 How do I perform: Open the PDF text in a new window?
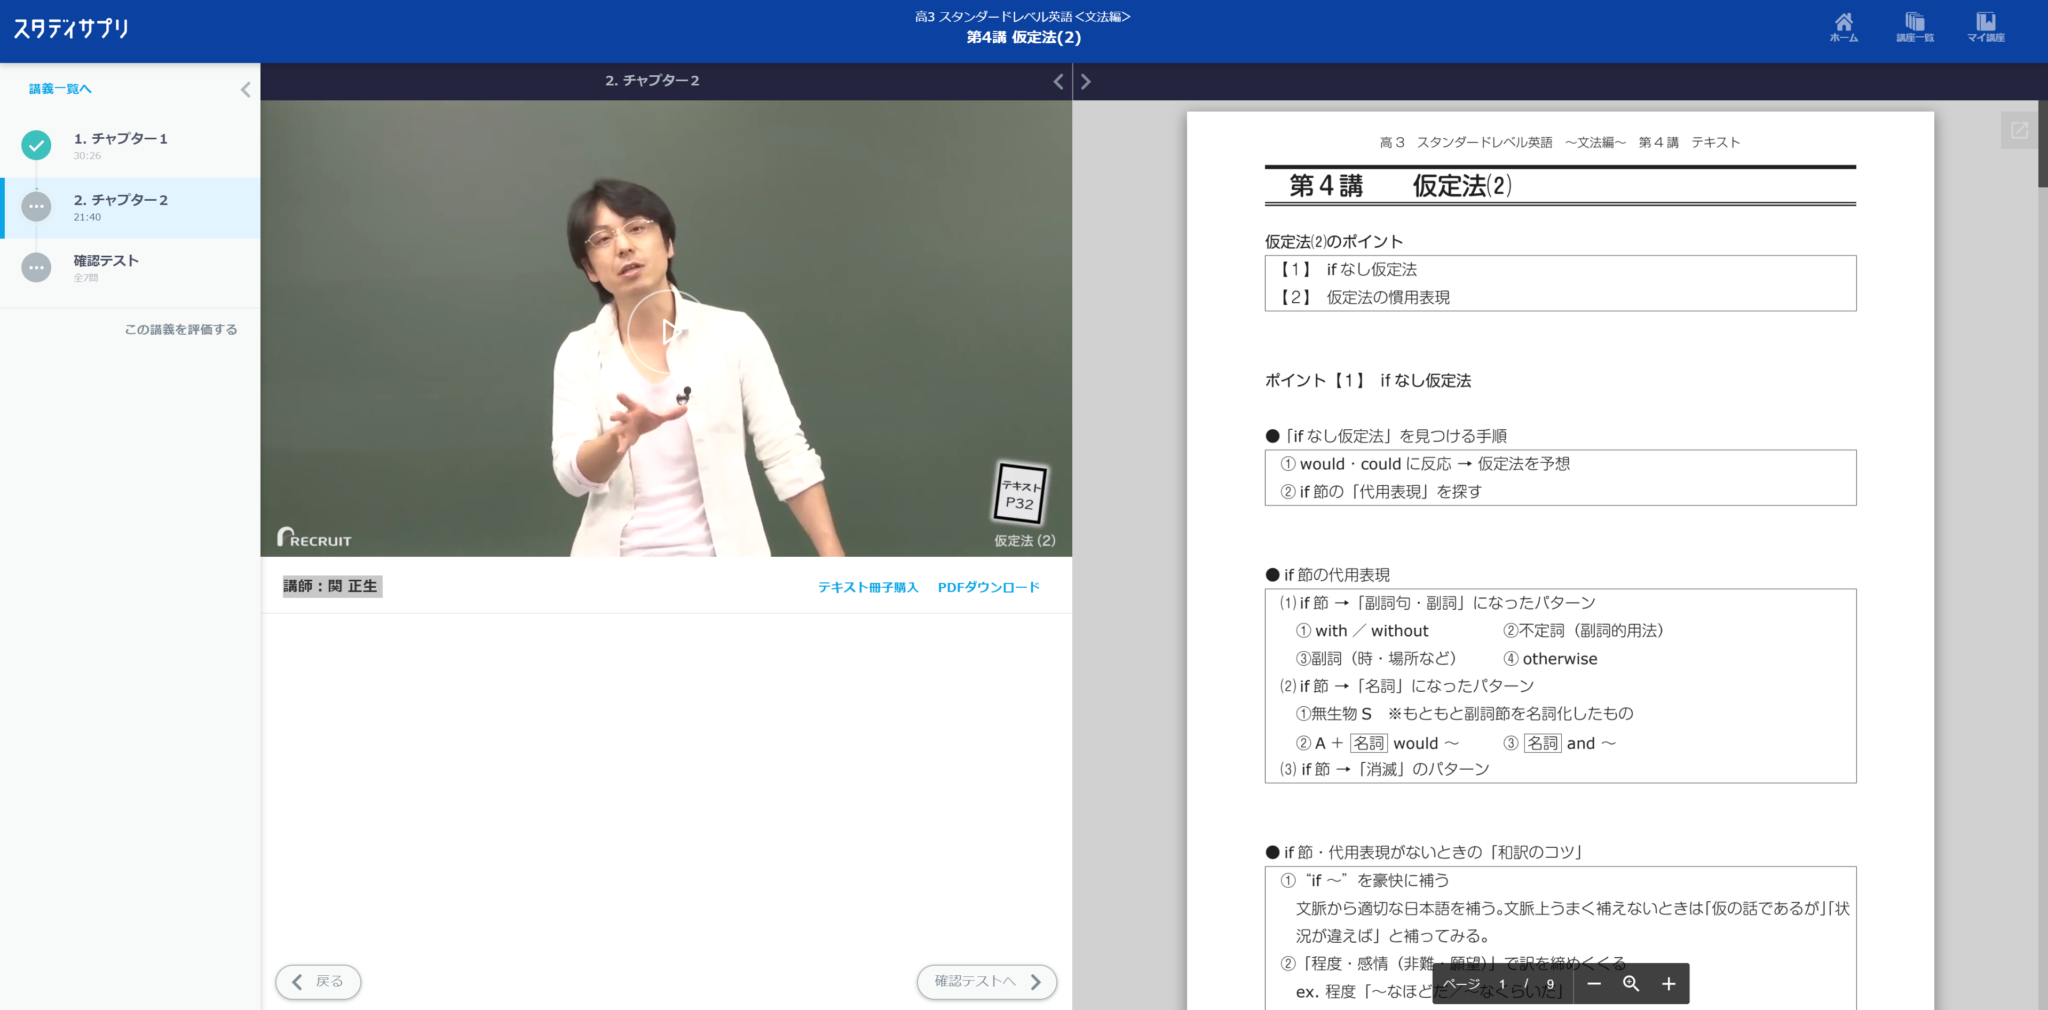(2019, 130)
